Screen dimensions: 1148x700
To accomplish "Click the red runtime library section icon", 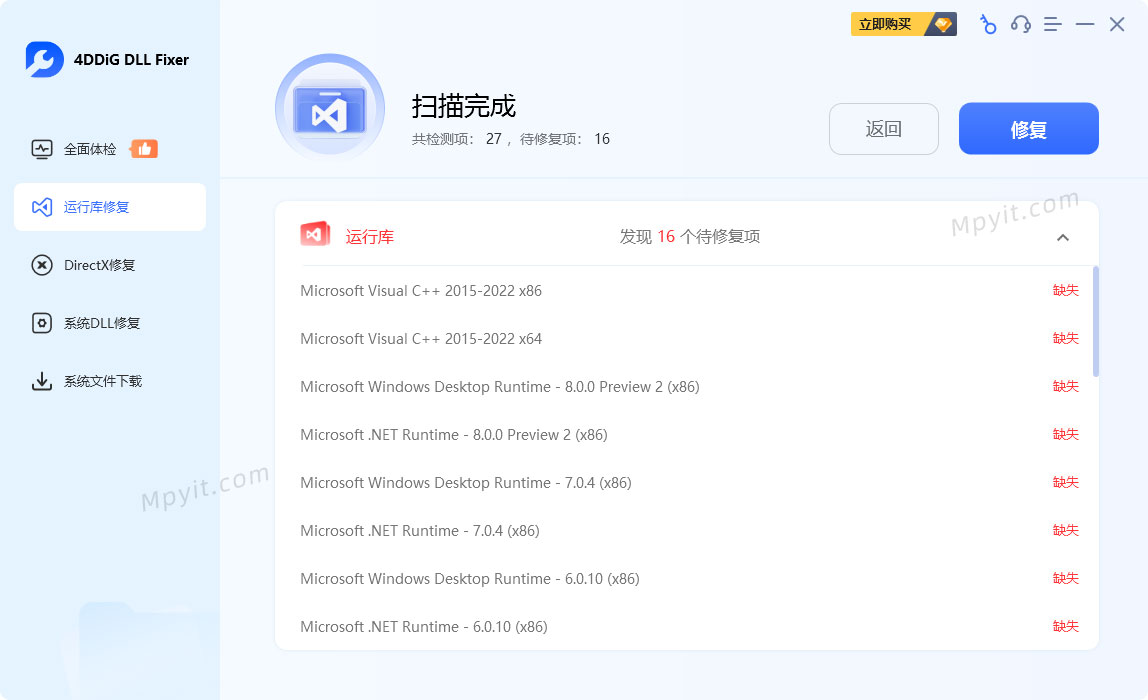I will [x=316, y=234].
